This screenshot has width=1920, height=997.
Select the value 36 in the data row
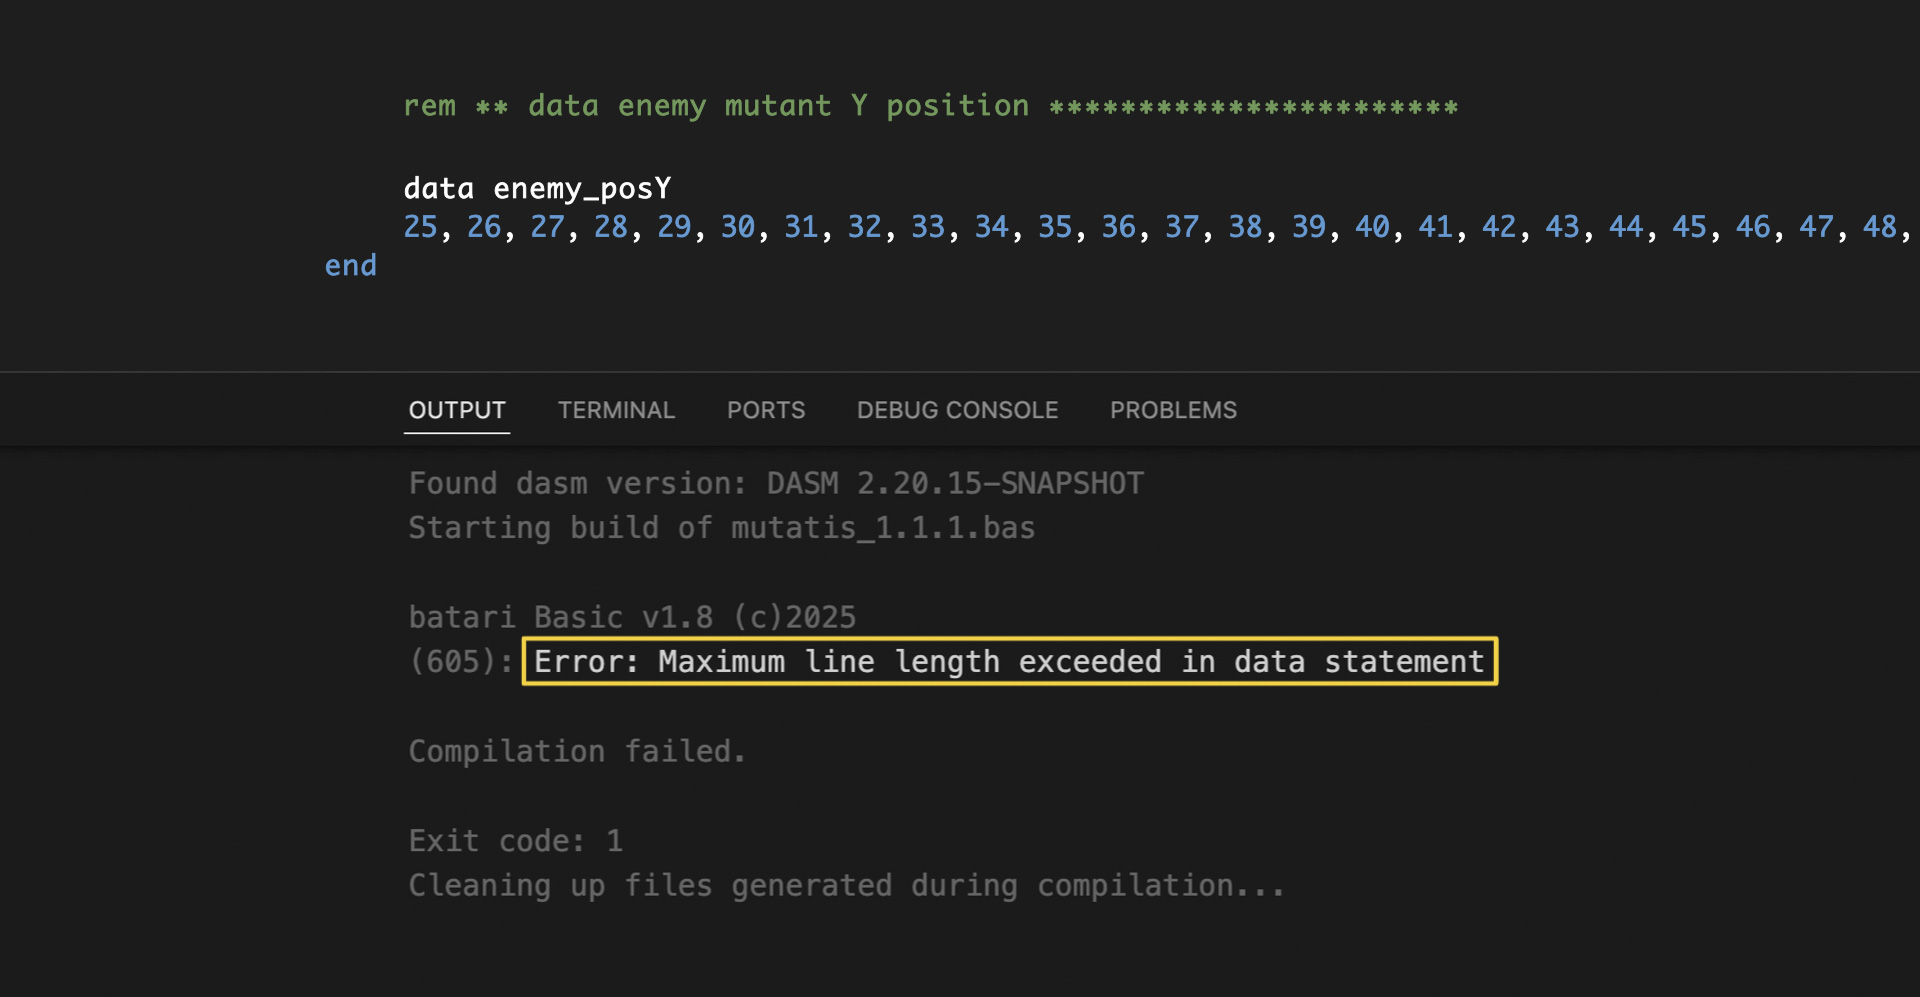coord(1118,227)
